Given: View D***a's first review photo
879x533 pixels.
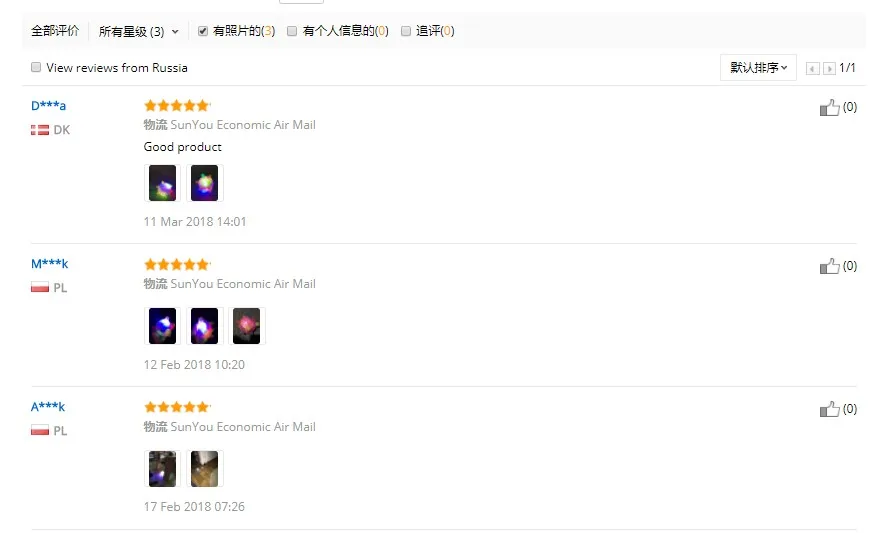Looking at the screenshot, I should coord(163,183).
